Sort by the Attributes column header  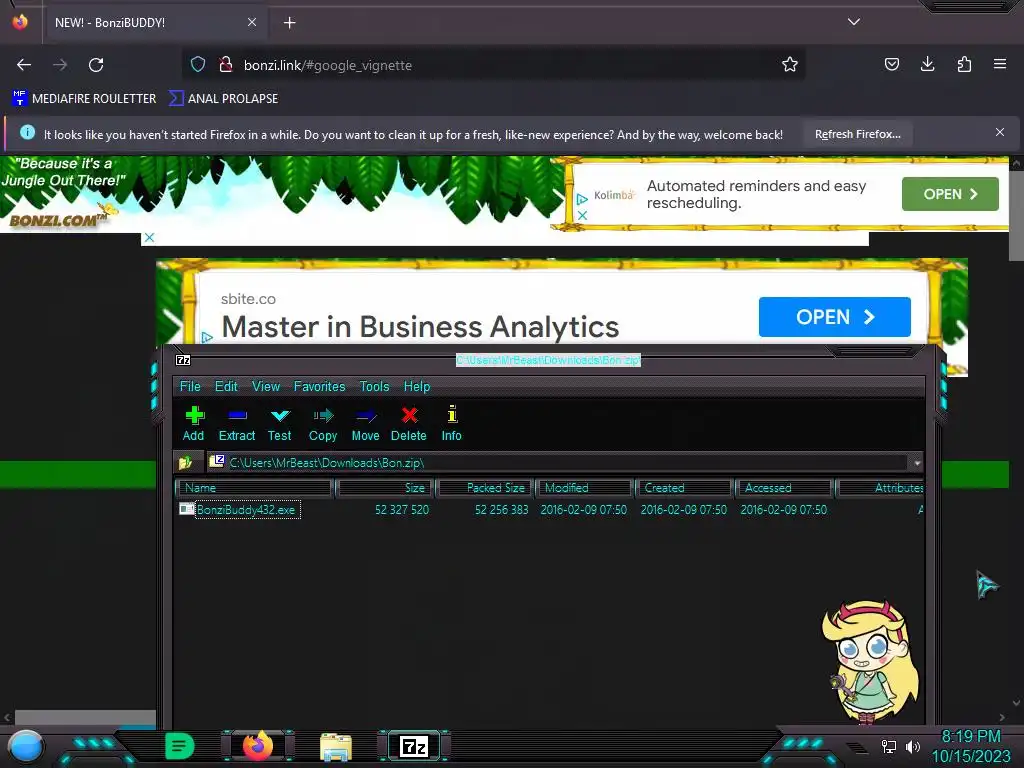[x=880, y=488]
